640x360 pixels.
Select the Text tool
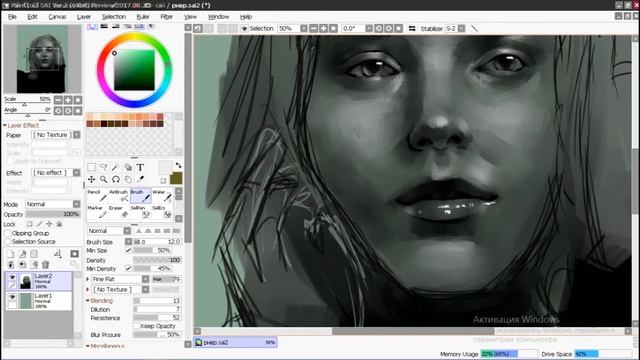[x=140, y=167]
